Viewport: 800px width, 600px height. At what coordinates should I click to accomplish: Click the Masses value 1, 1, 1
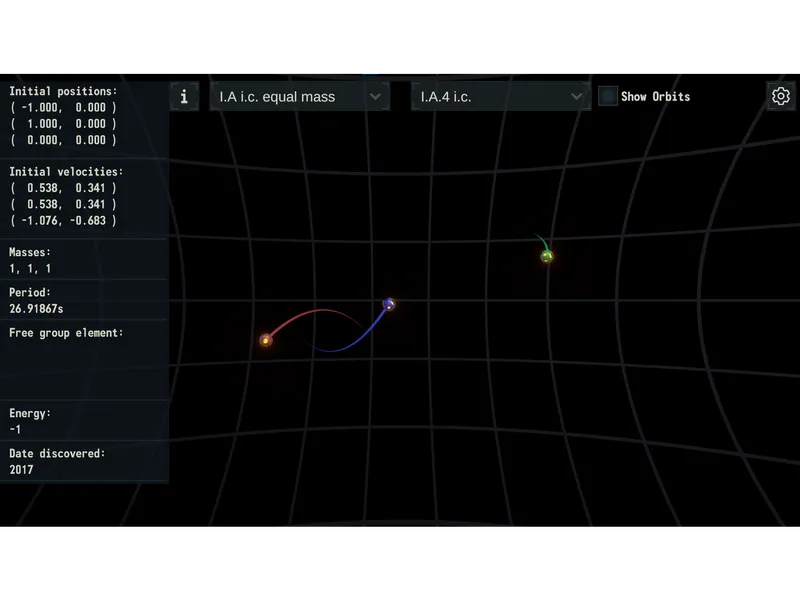point(30,268)
